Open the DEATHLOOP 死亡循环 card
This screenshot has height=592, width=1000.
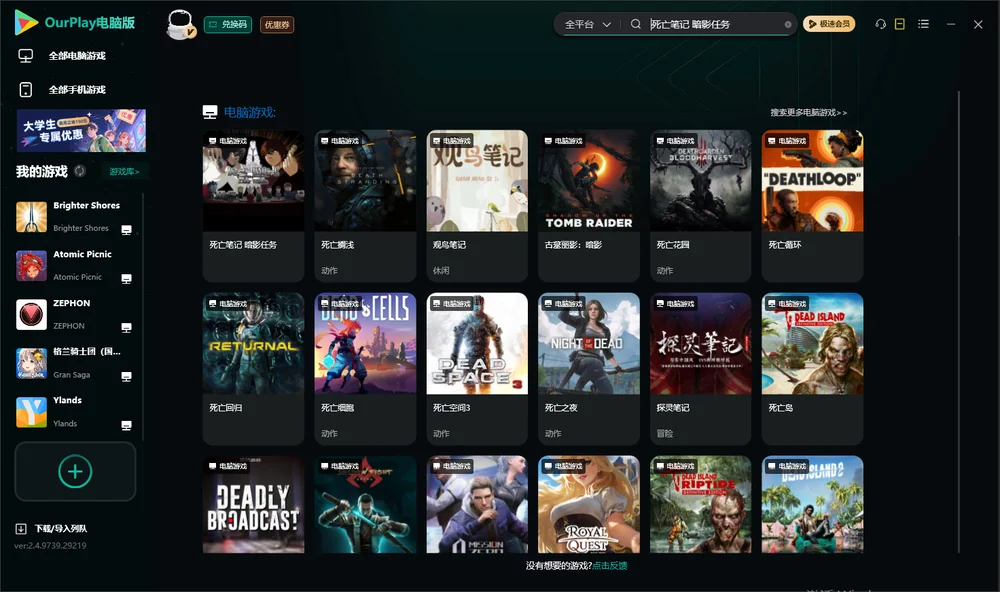point(812,205)
